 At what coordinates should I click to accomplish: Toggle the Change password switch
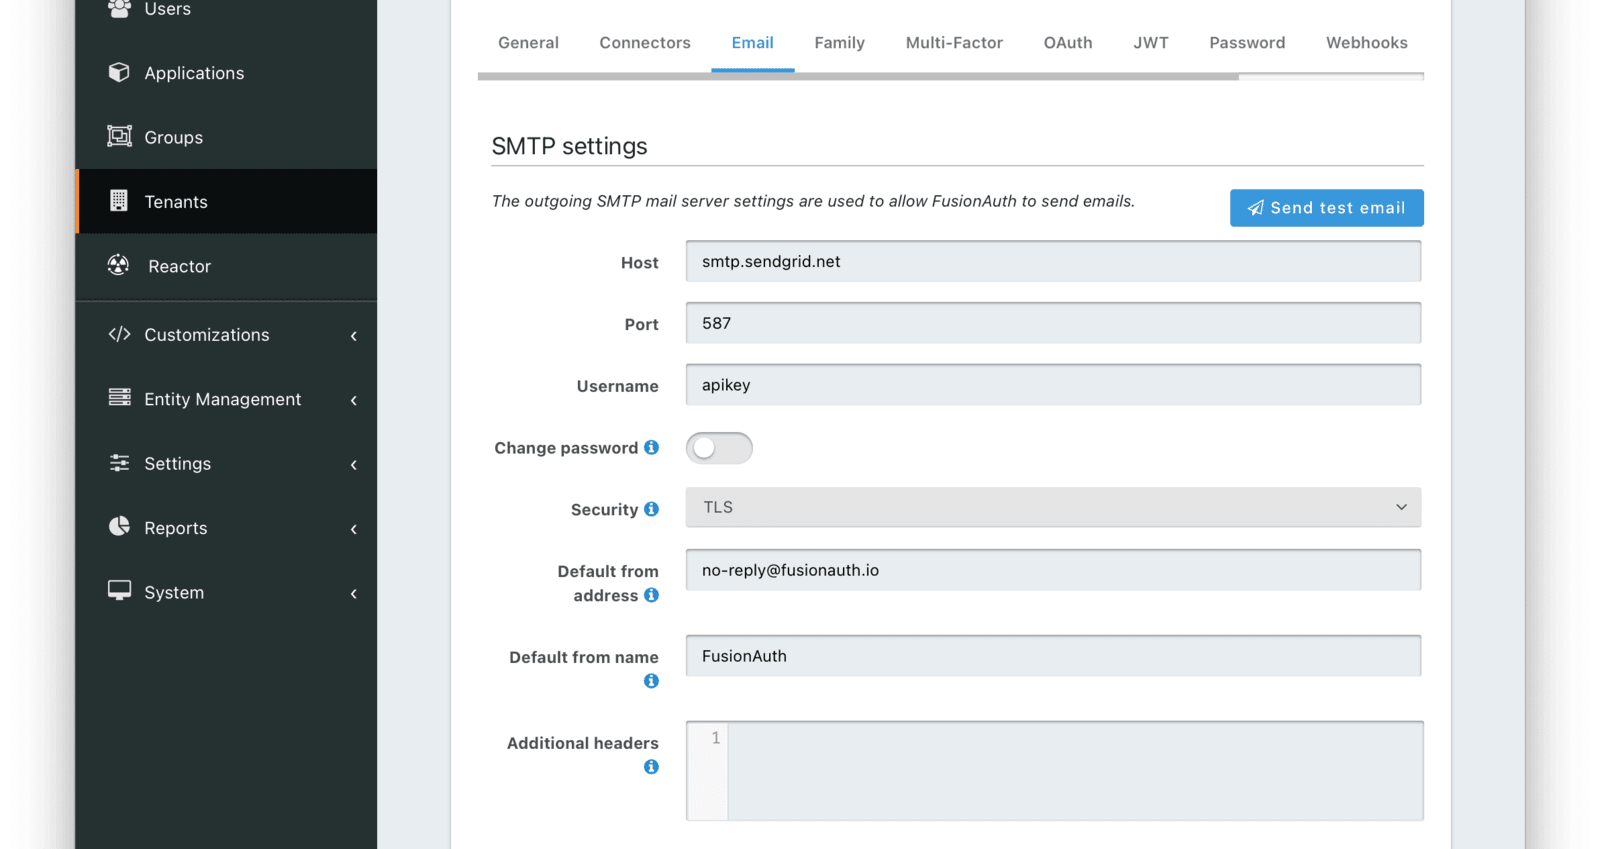click(719, 448)
